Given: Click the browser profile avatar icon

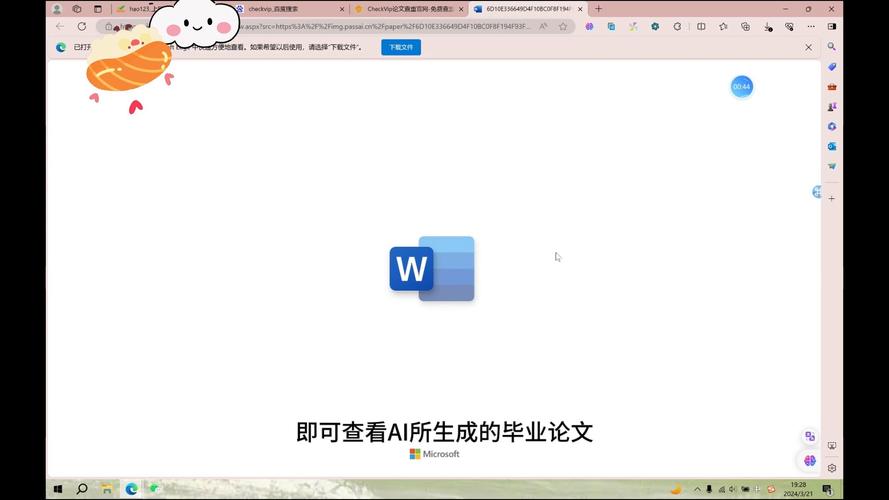Looking at the screenshot, I should click(57, 9).
